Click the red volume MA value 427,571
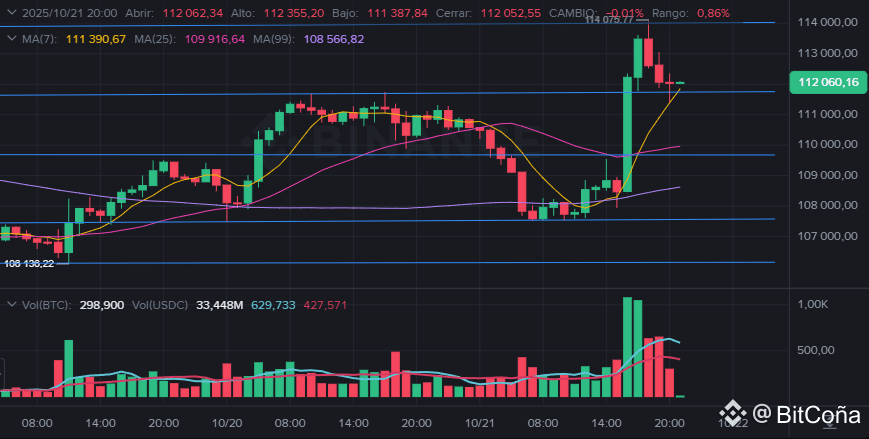This screenshot has width=869, height=439. point(325,305)
